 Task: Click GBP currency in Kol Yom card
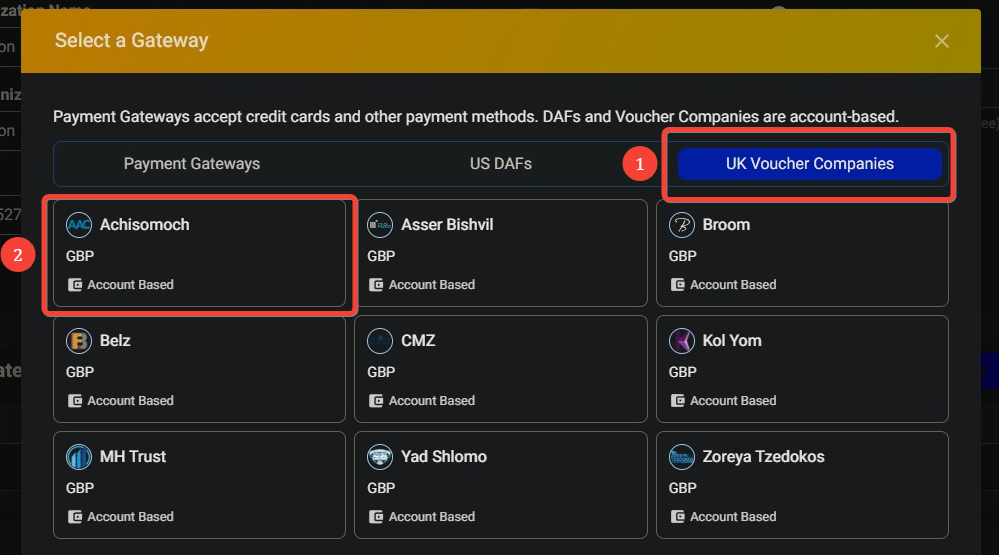tap(682, 372)
